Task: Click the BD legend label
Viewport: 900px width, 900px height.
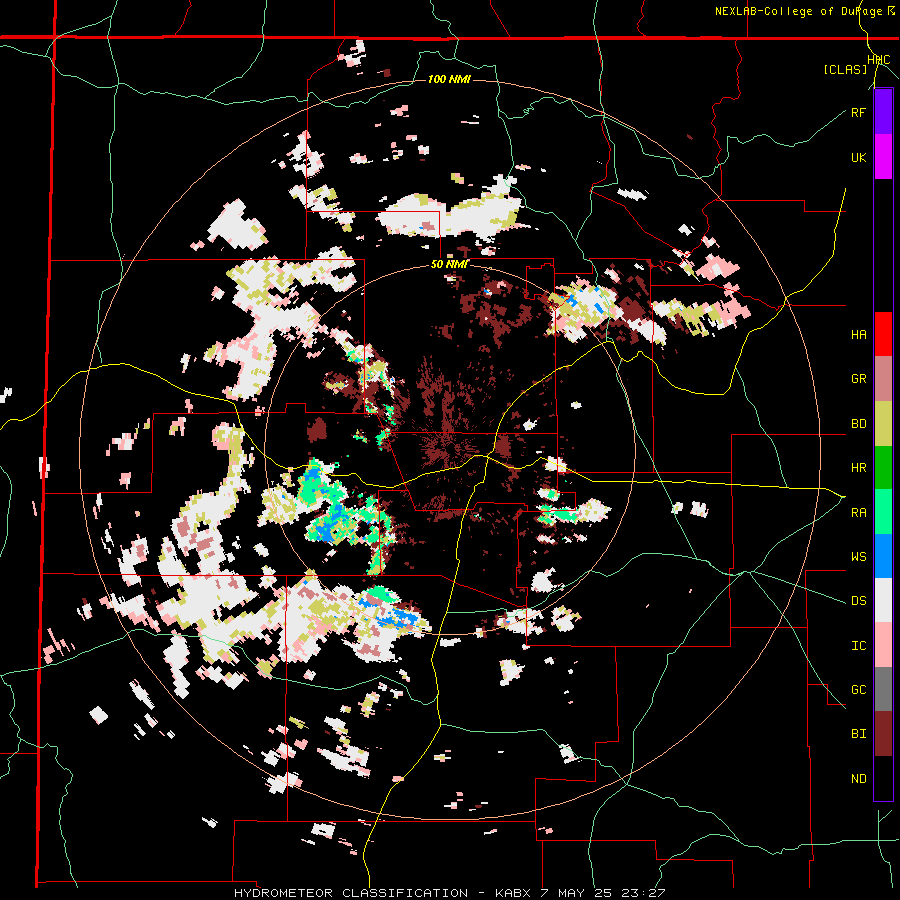Action: coord(858,424)
